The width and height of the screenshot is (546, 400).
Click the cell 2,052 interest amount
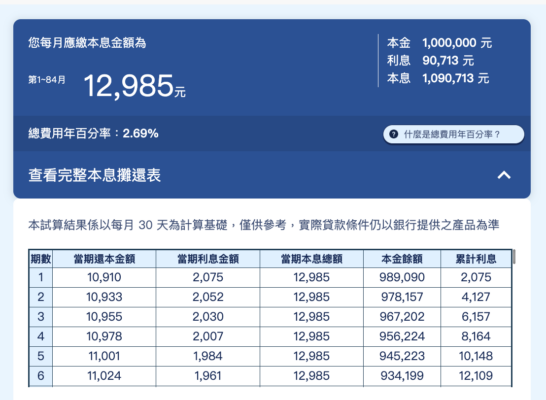point(208,297)
